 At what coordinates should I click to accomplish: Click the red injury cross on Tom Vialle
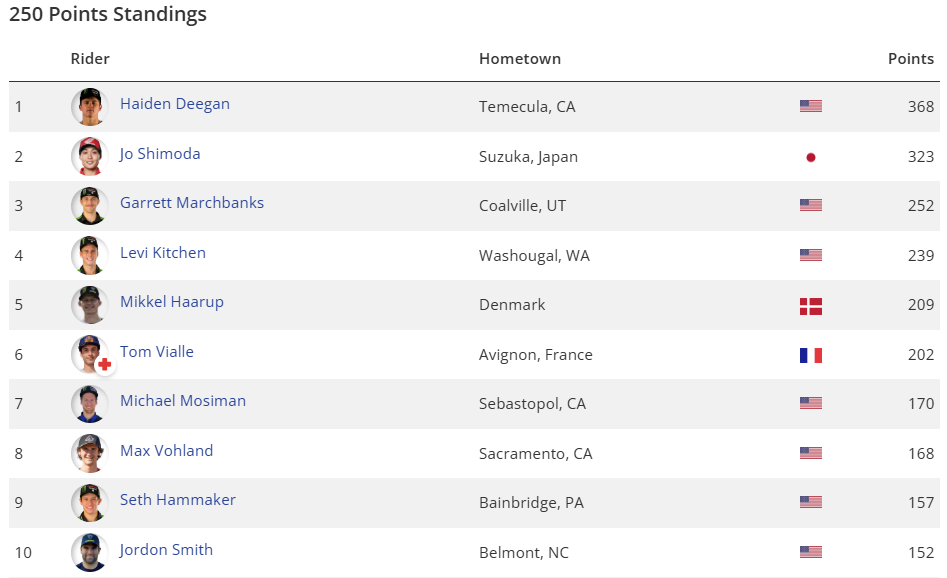(x=104, y=365)
